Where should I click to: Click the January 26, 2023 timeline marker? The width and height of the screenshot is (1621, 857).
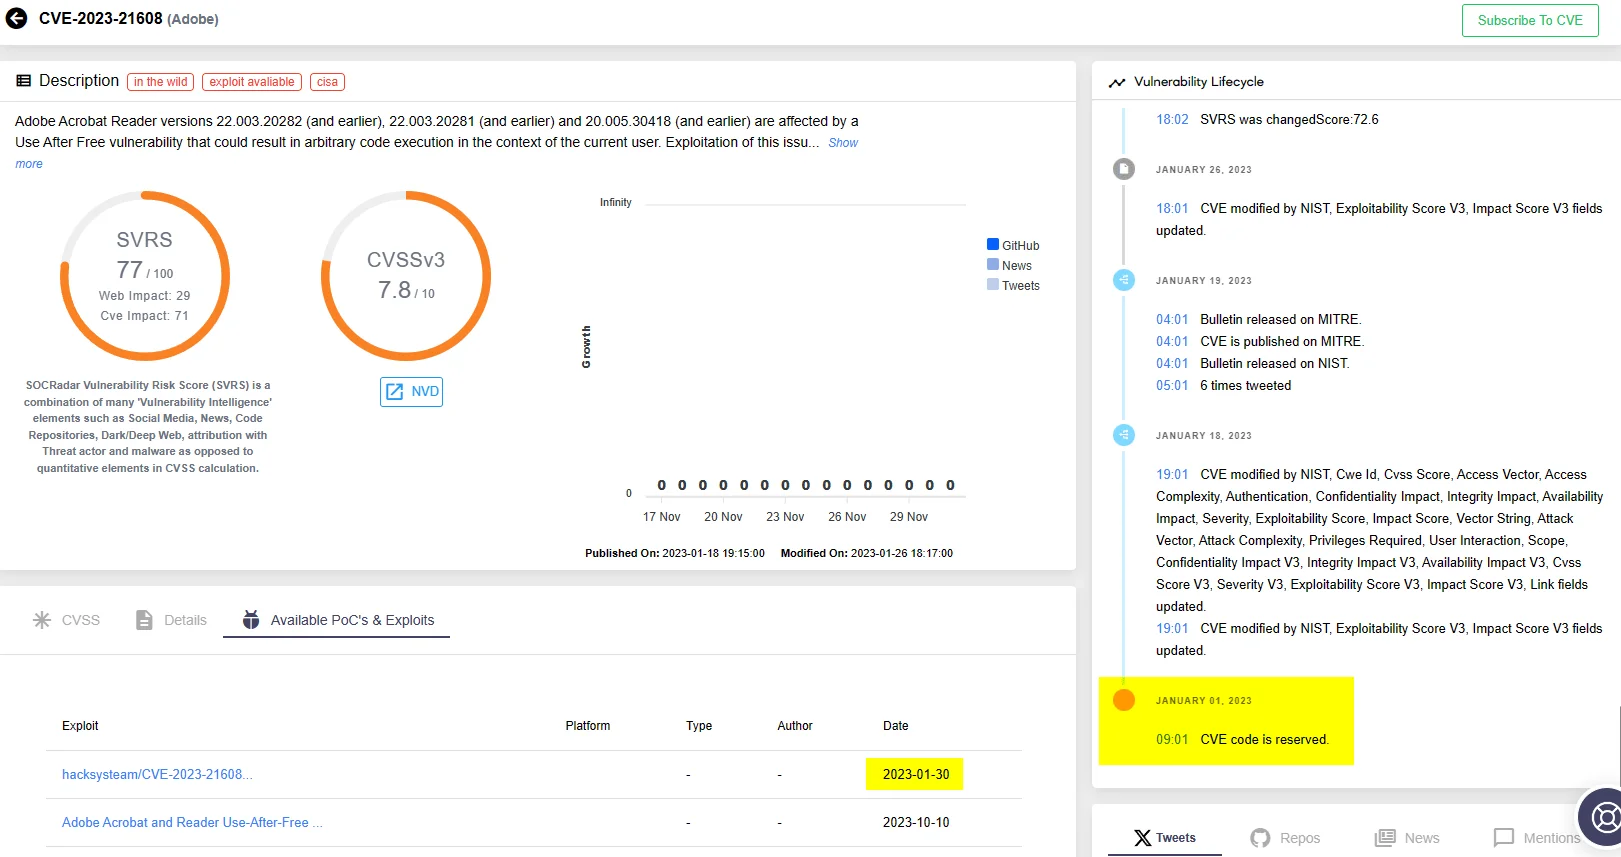[x=1124, y=169]
